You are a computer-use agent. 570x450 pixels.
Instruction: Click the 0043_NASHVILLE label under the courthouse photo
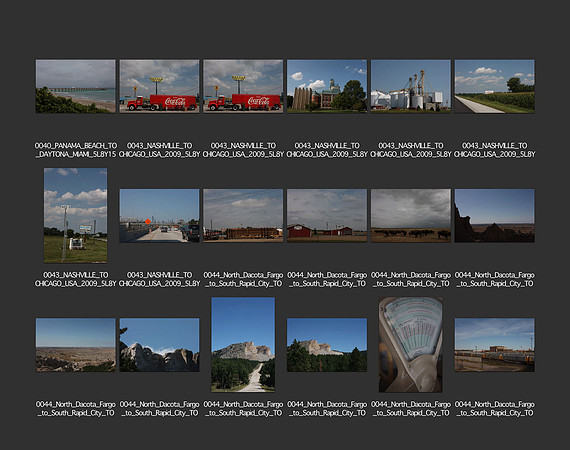(x=327, y=150)
